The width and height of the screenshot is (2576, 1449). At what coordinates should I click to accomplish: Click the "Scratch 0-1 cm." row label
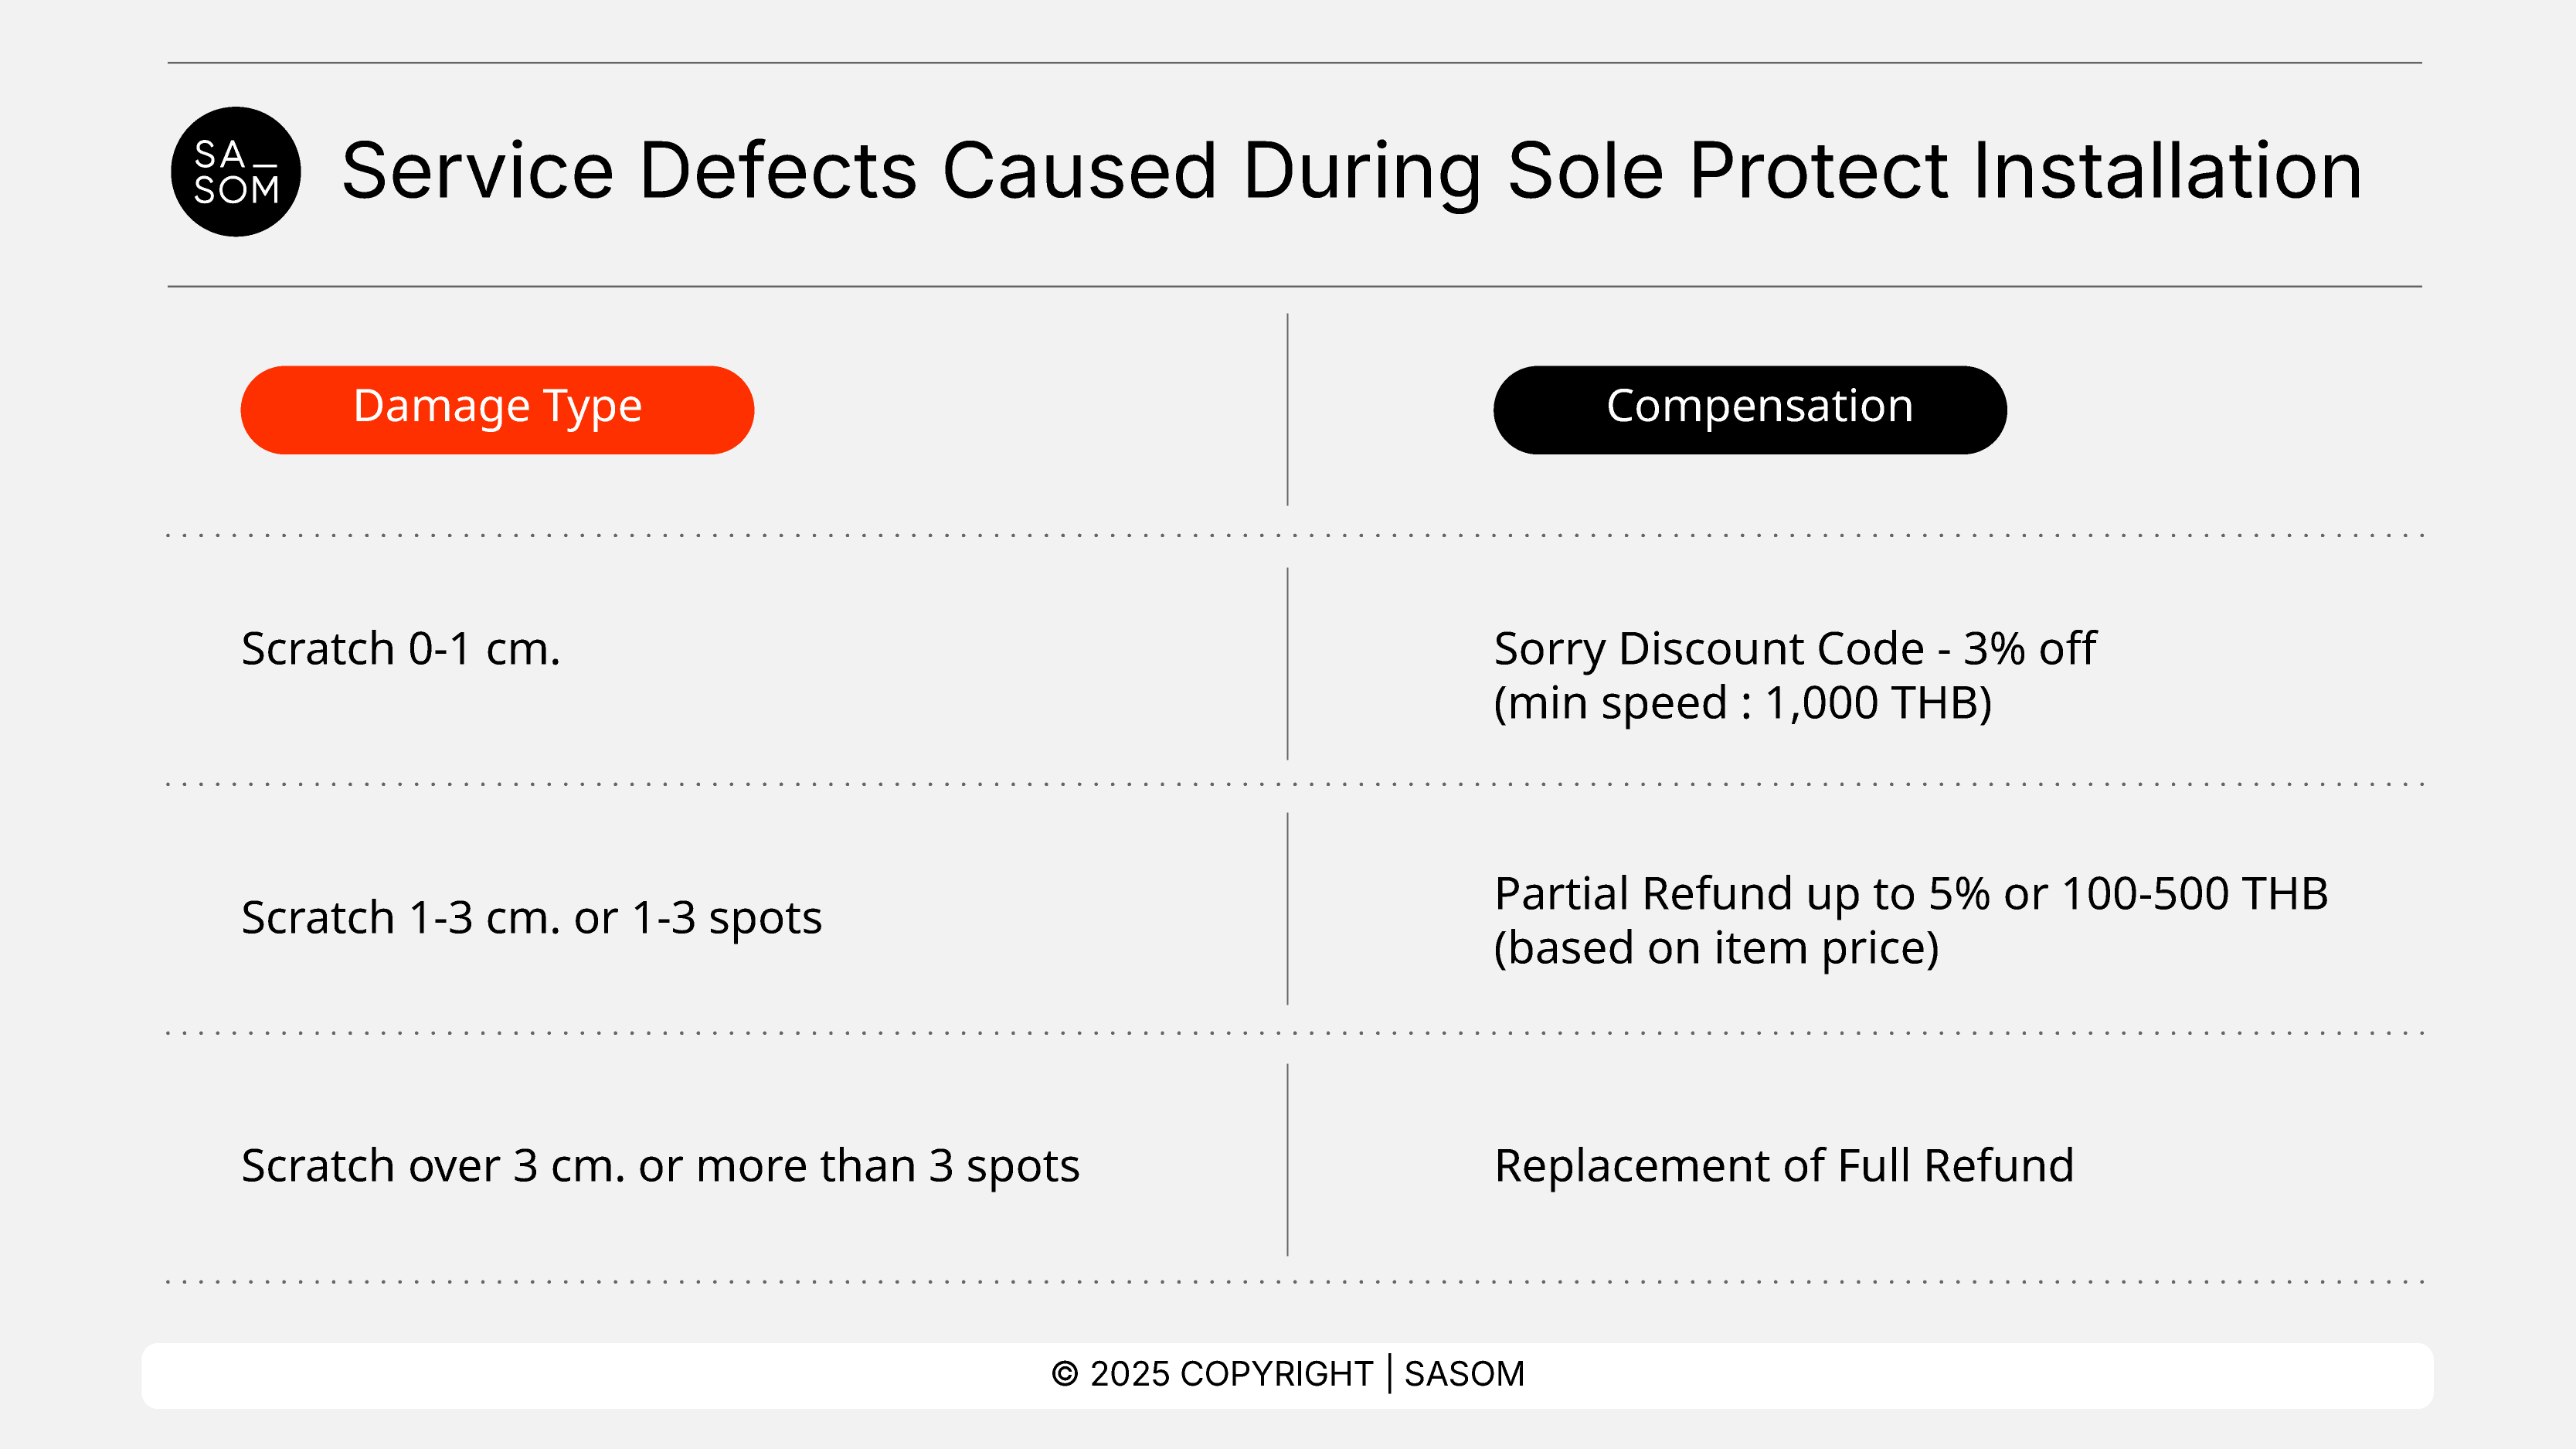coord(401,649)
